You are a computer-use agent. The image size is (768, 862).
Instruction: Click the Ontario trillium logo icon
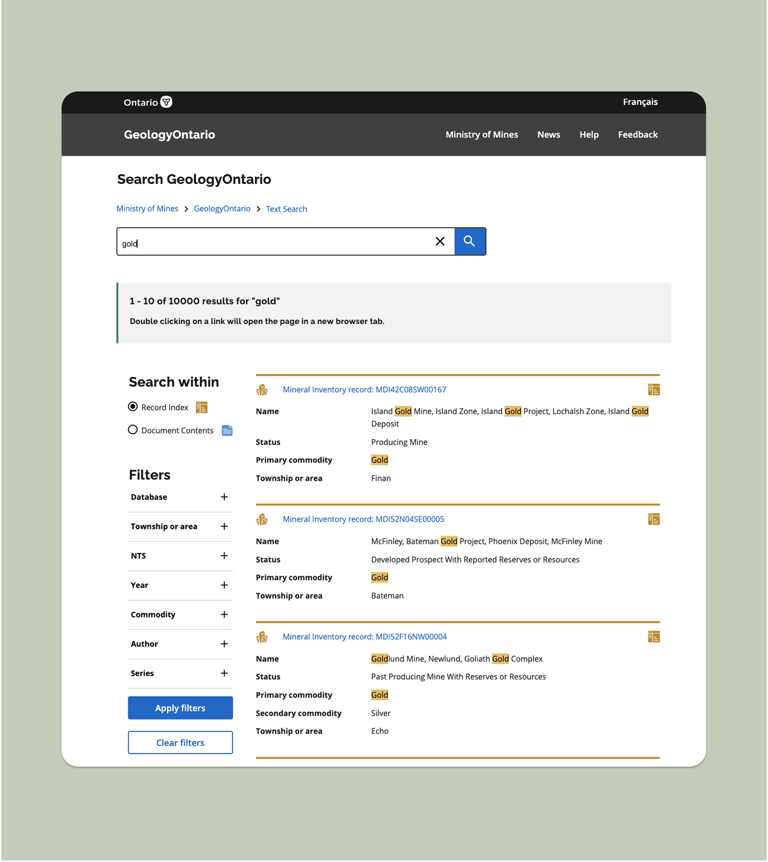tap(166, 102)
